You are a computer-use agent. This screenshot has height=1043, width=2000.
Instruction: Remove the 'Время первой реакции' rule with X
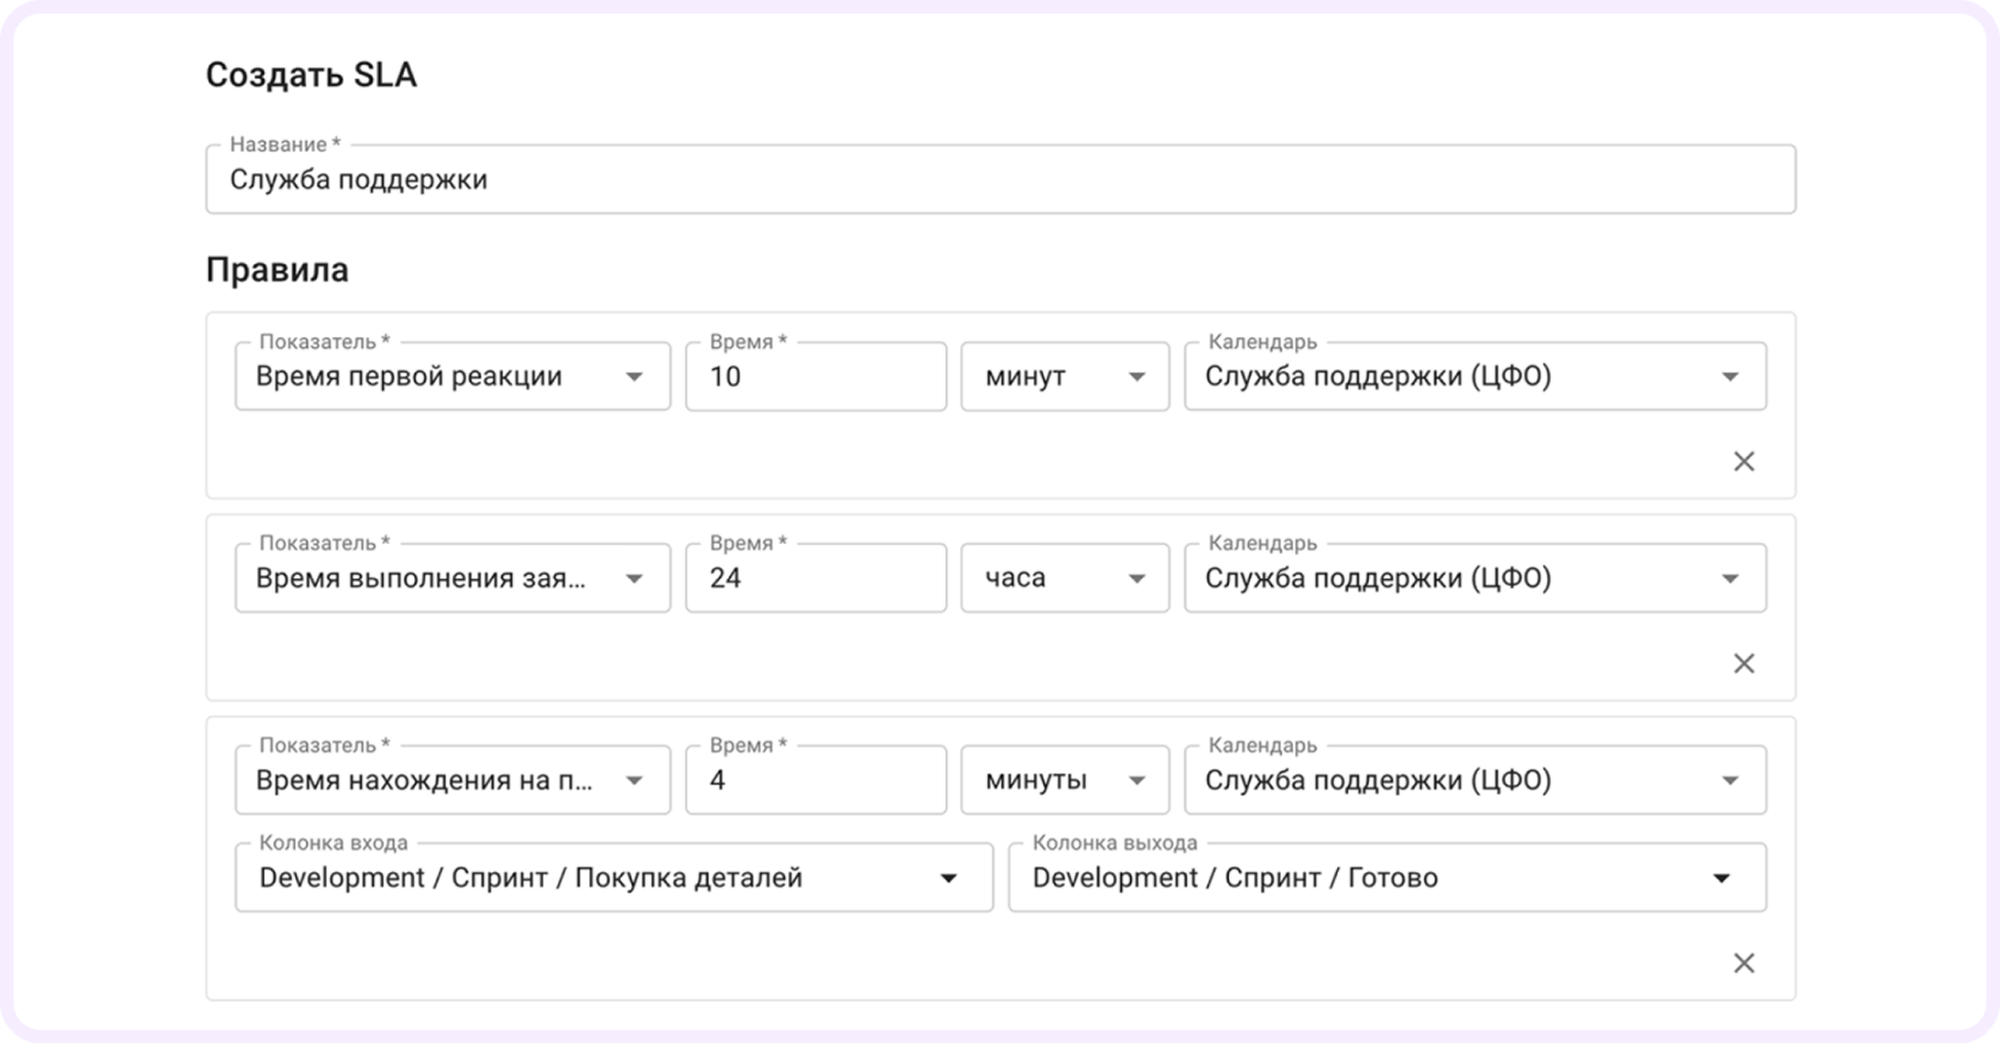pos(1743,461)
